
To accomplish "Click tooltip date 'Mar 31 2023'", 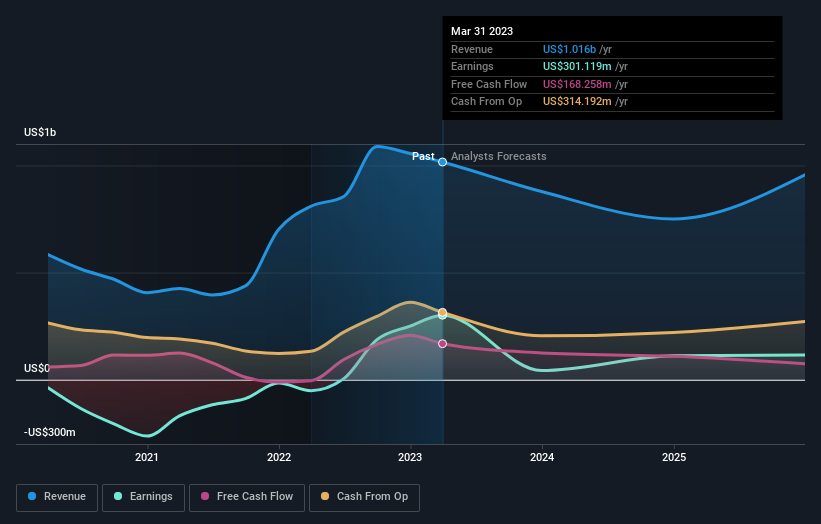I will pyautogui.click(x=482, y=31).
